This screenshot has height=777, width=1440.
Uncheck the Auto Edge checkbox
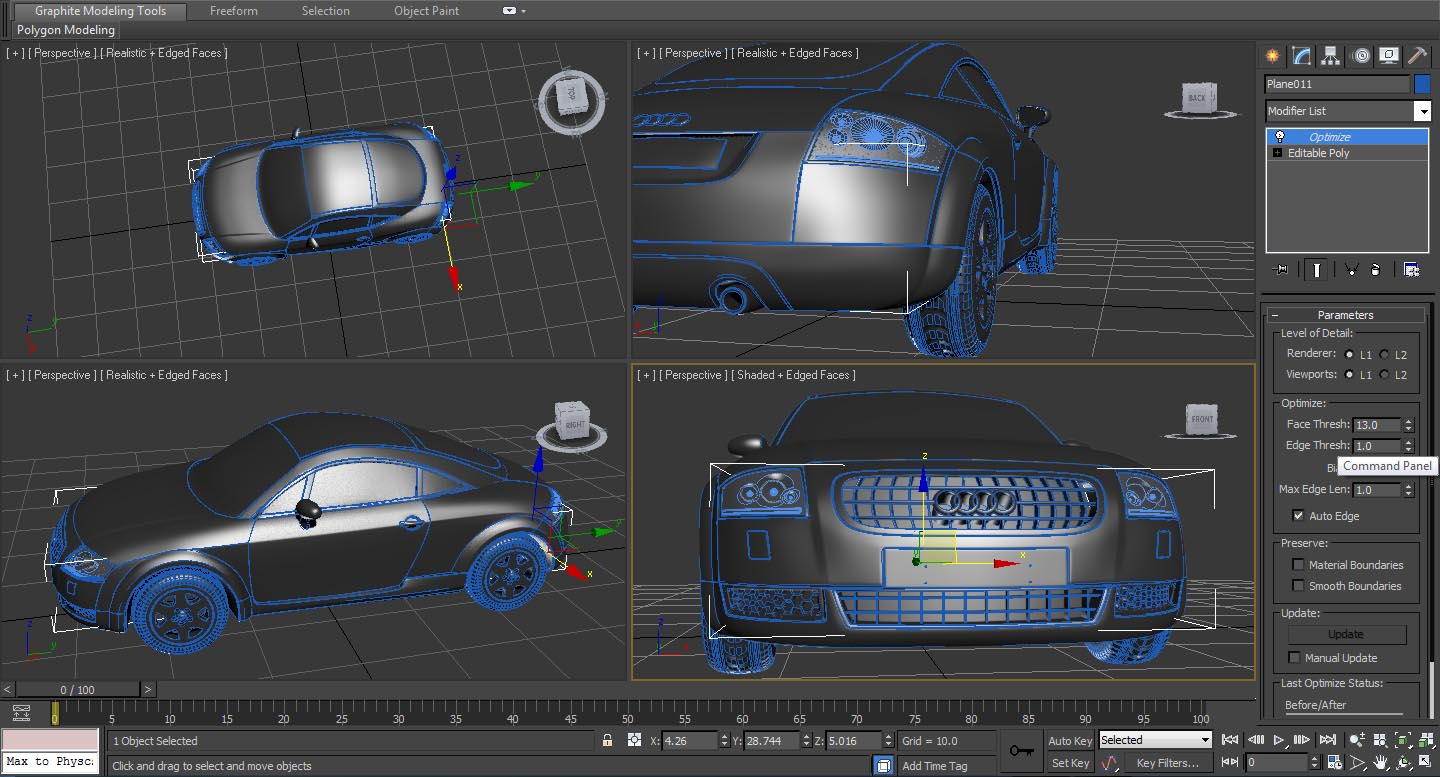[x=1298, y=515]
